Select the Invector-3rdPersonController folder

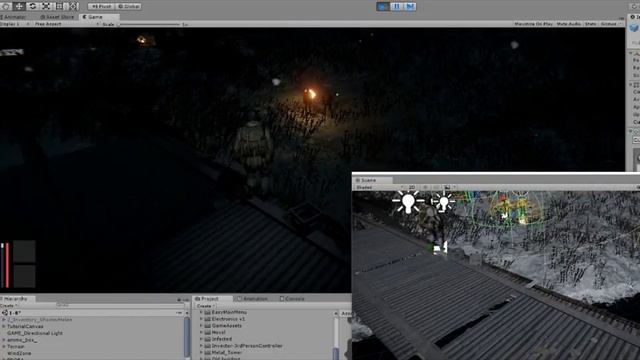coord(247,346)
